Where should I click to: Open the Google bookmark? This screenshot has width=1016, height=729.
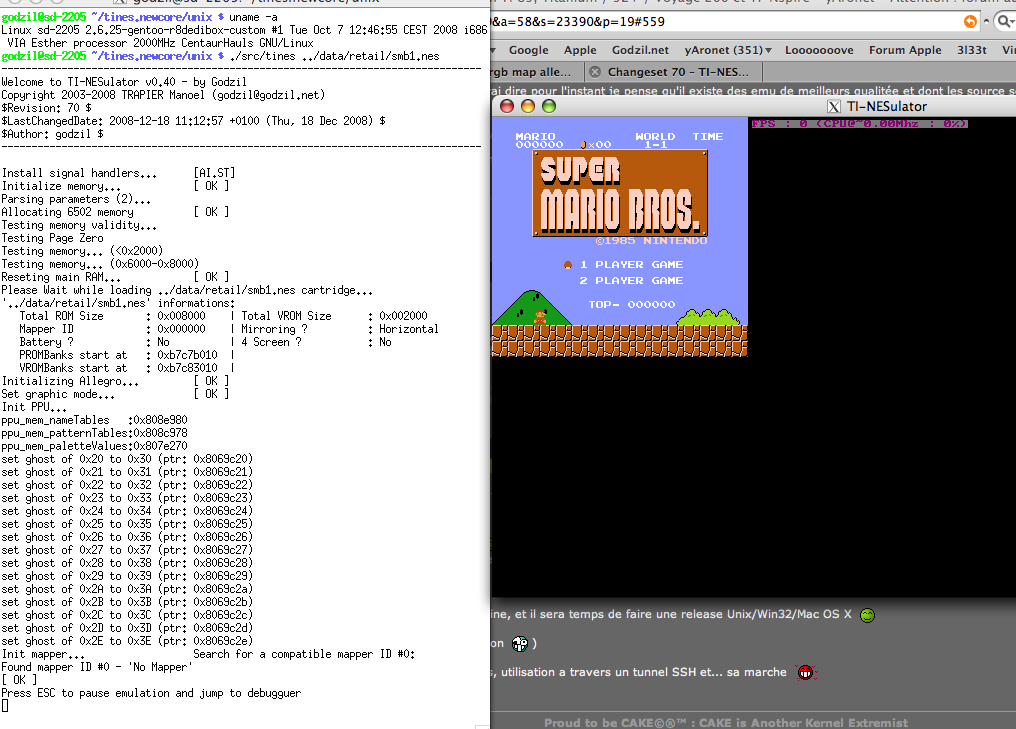(x=528, y=50)
